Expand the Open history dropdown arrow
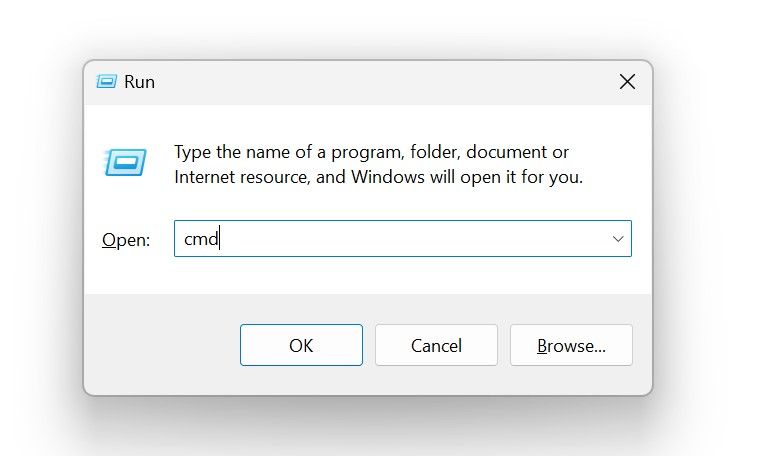The height and width of the screenshot is (456, 781). click(618, 239)
